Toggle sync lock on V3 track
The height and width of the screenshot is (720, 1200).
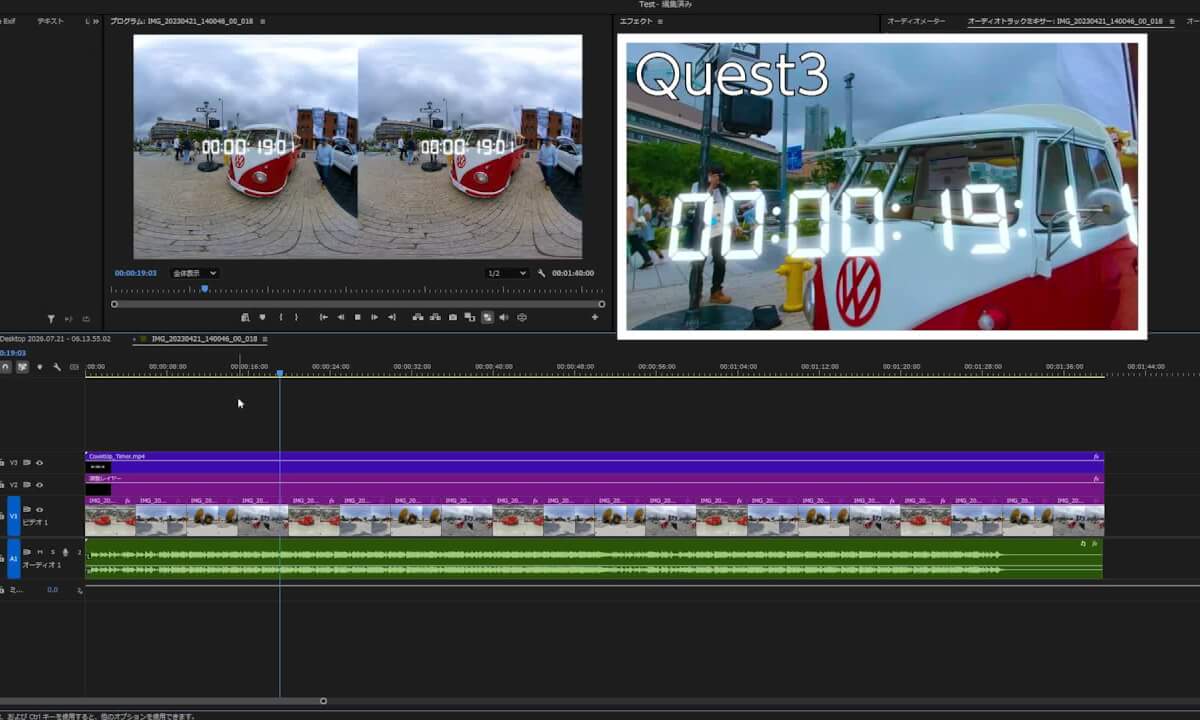point(27,463)
